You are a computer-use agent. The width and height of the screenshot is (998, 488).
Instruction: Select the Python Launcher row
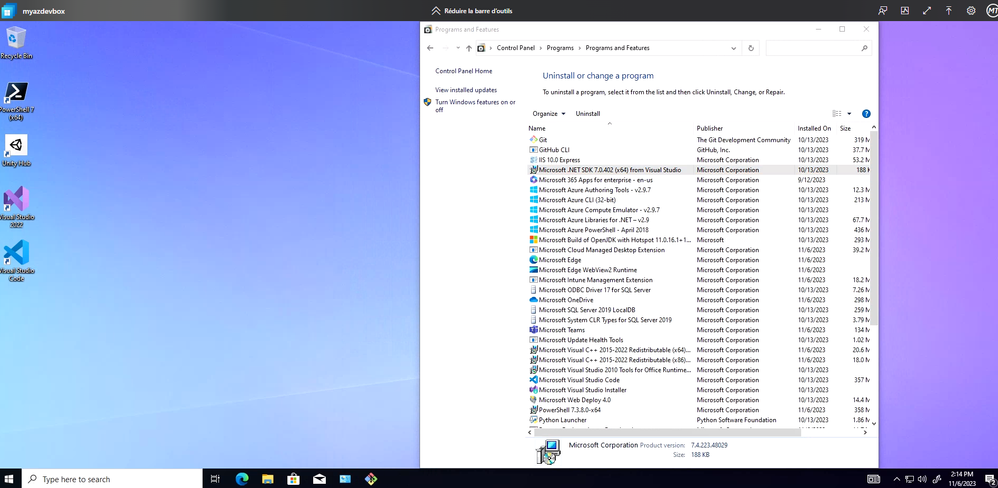[699, 420]
